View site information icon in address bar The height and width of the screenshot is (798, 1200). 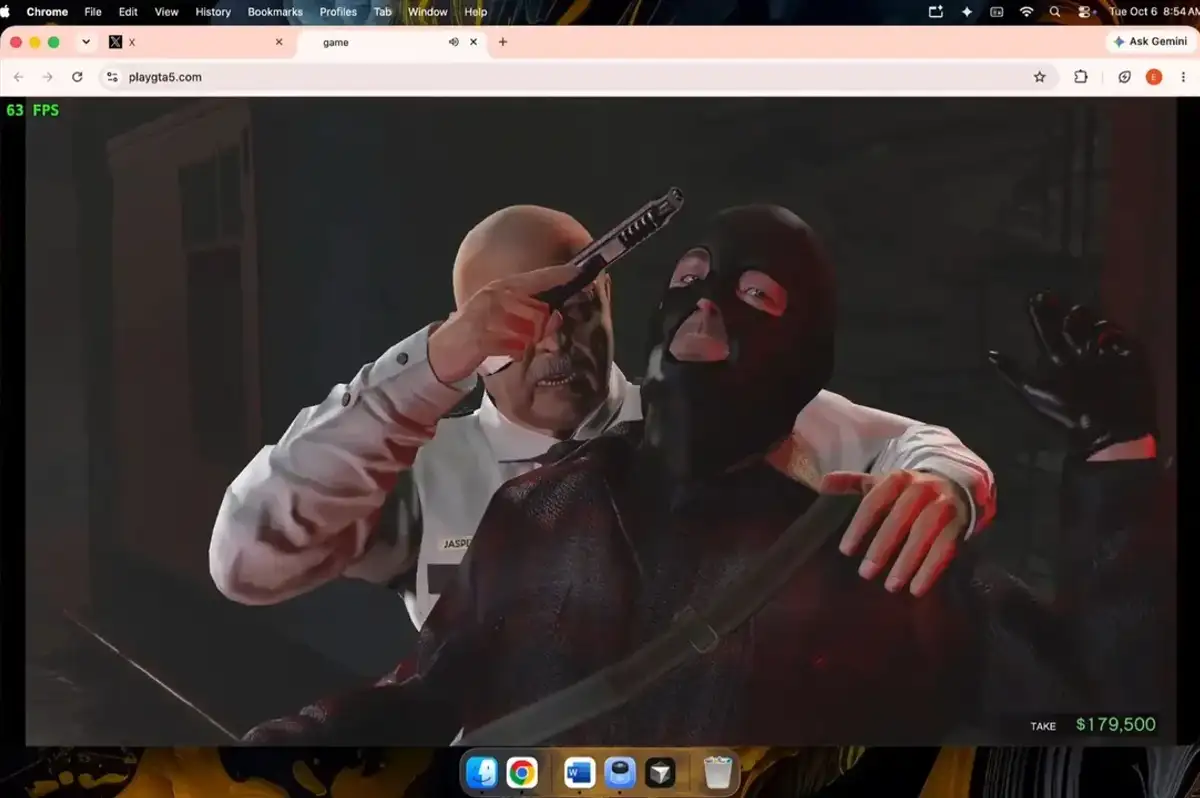[112, 77]
